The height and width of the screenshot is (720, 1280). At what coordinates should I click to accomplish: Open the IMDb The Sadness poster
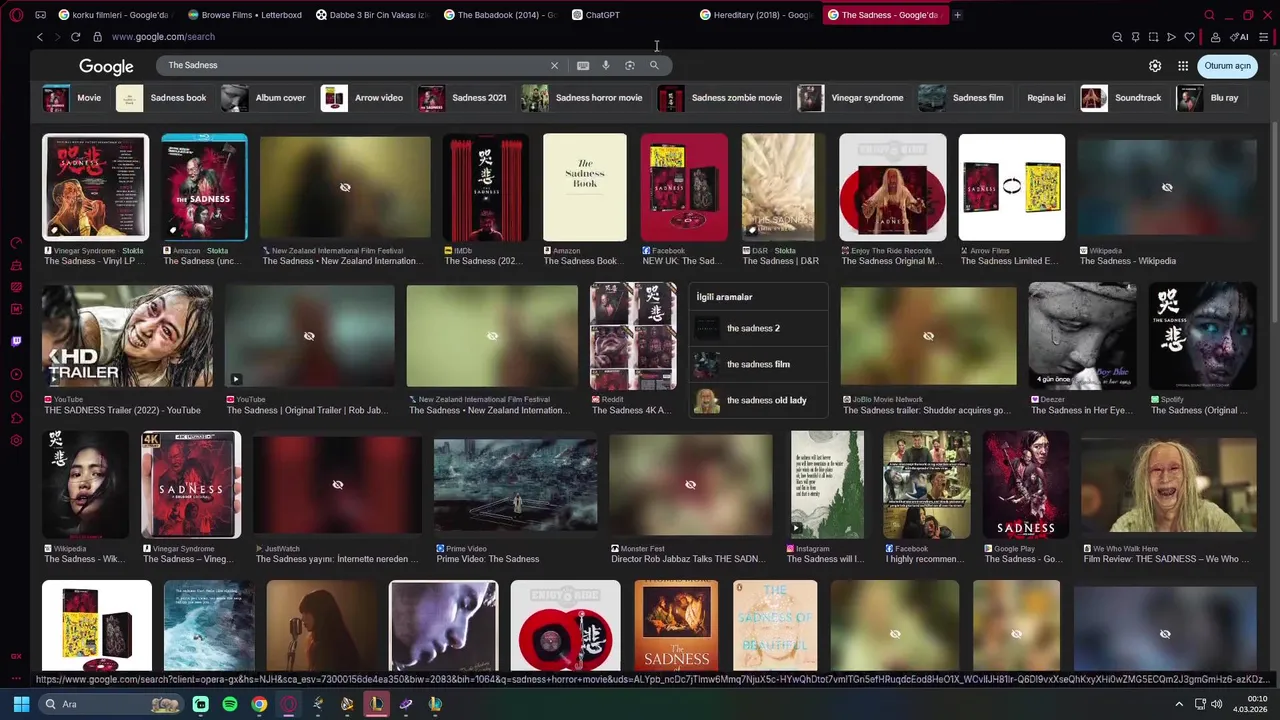(486, 188)
